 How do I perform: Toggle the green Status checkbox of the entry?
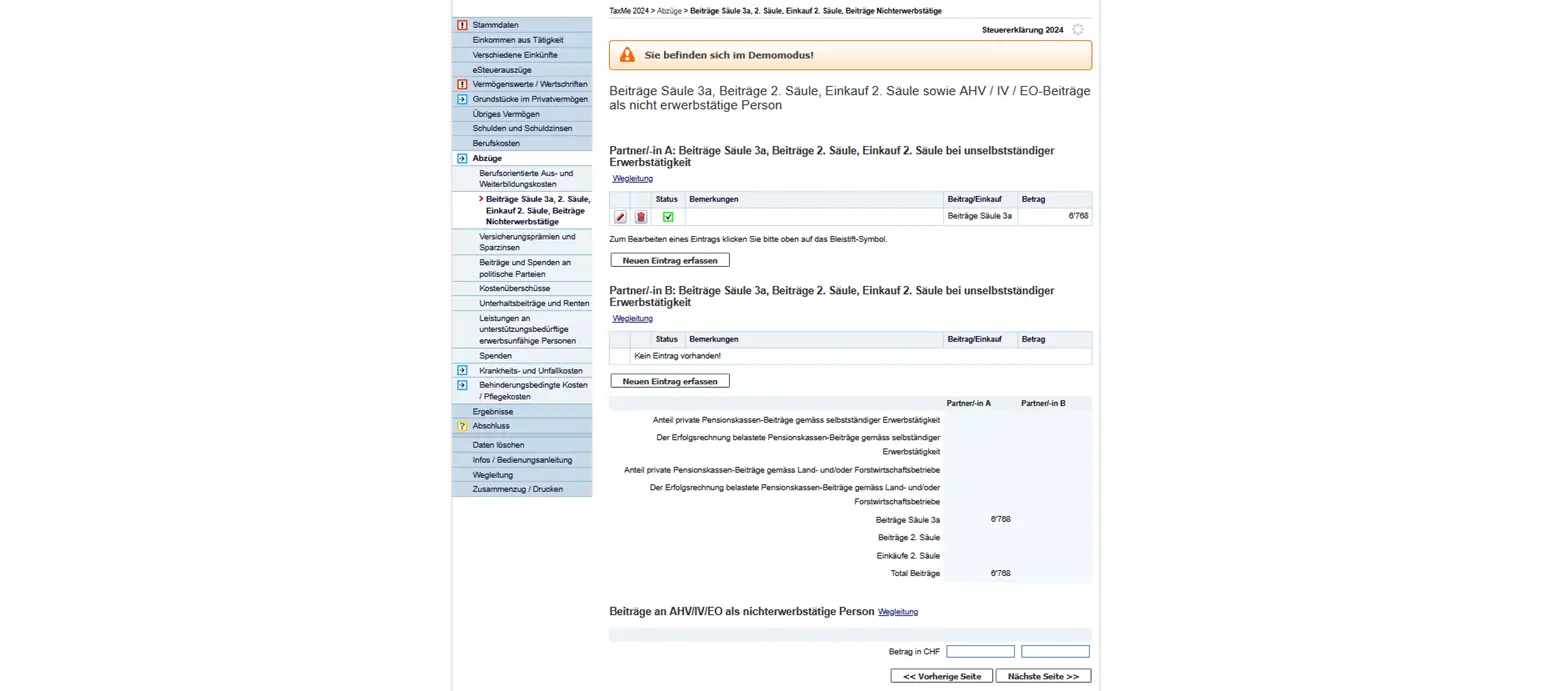[x=668, y=216]
